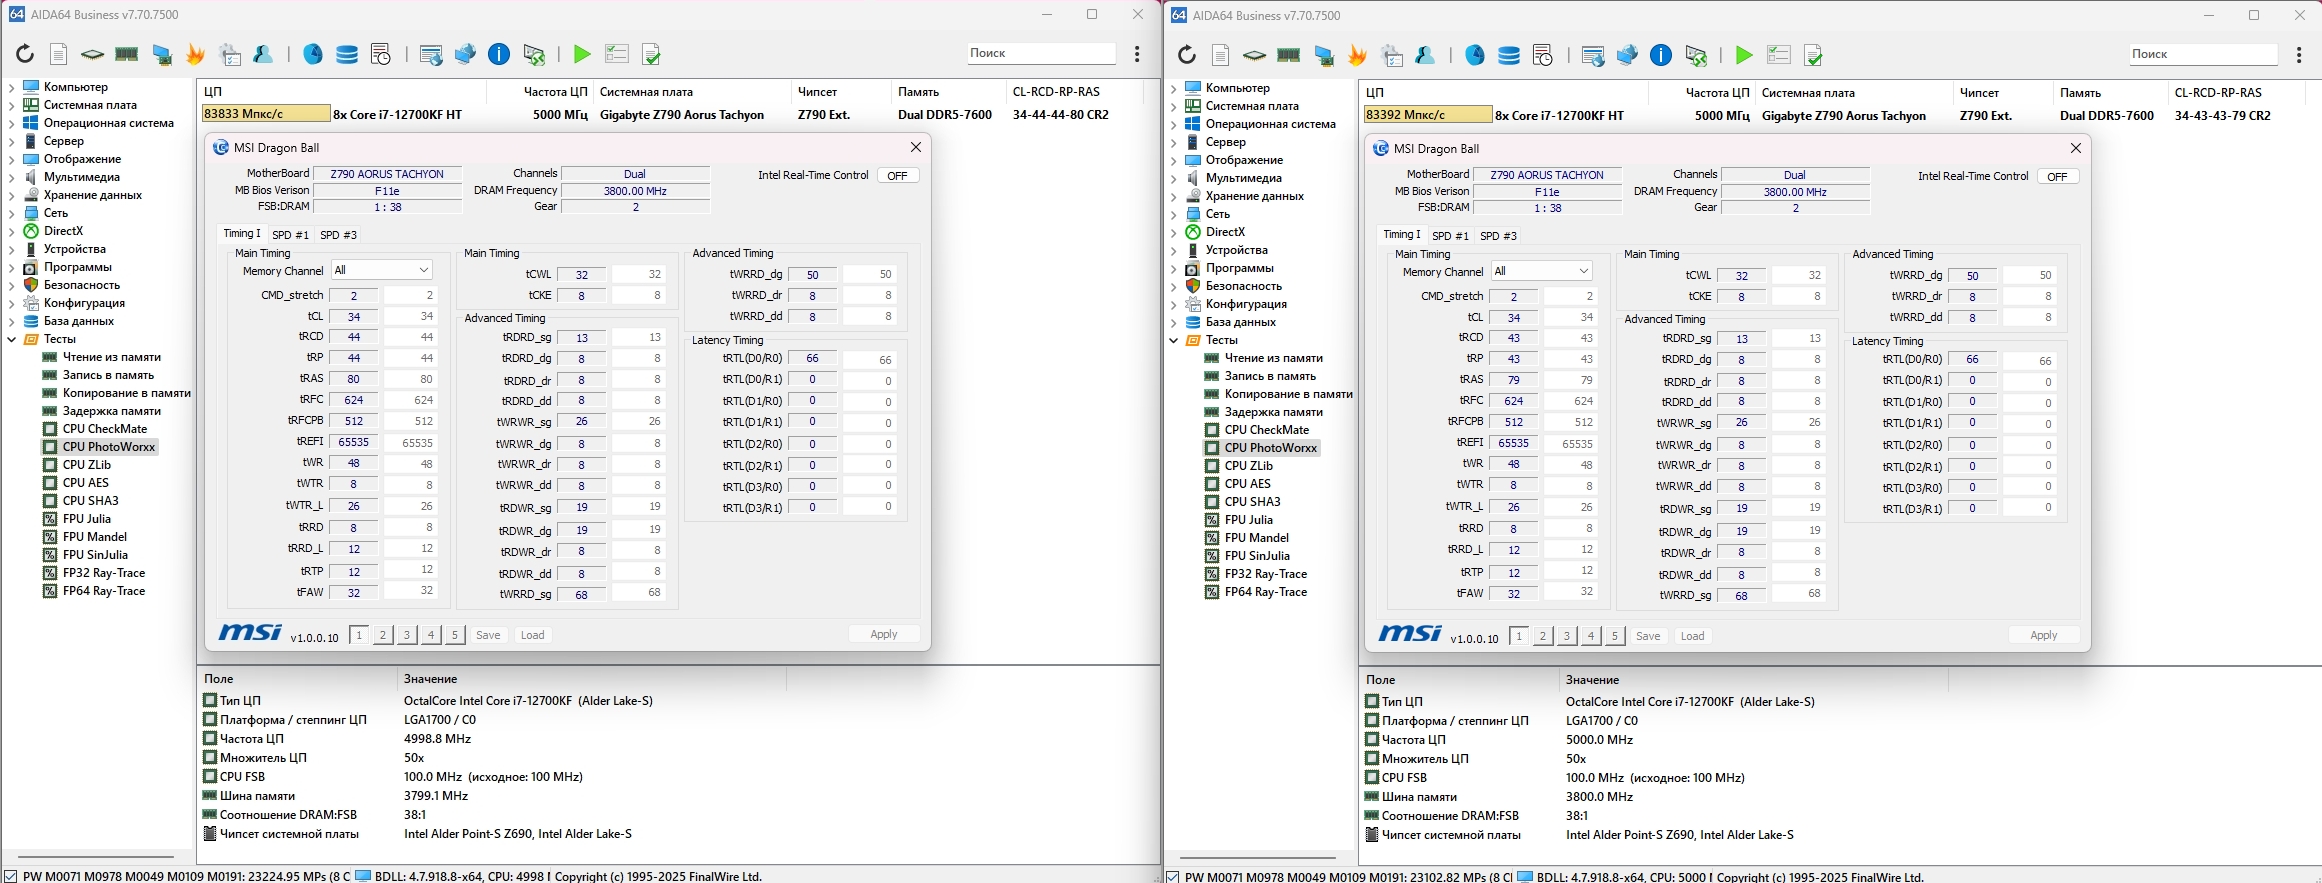This screenshot has width=2322, height=883.
Task: Click the monitors with globe icon in left toolbar
Action: click(x=465, y=54)
